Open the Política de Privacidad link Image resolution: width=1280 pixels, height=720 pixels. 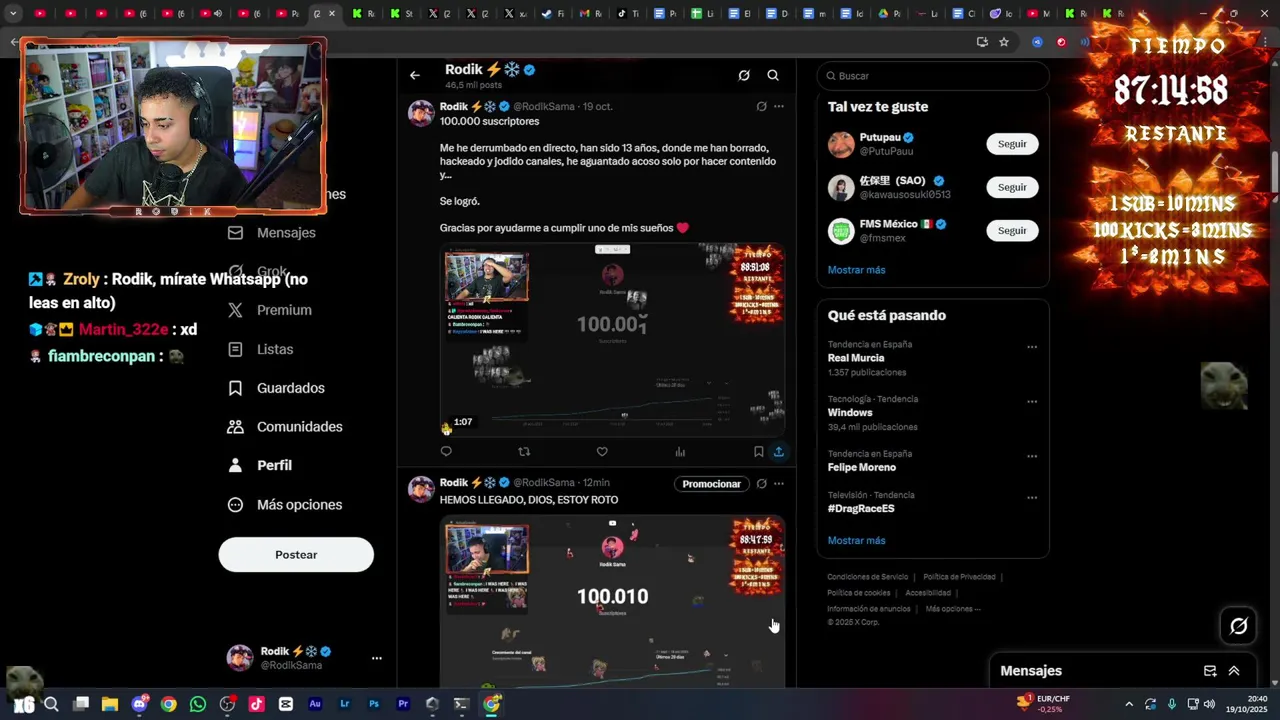coord(959,577)
